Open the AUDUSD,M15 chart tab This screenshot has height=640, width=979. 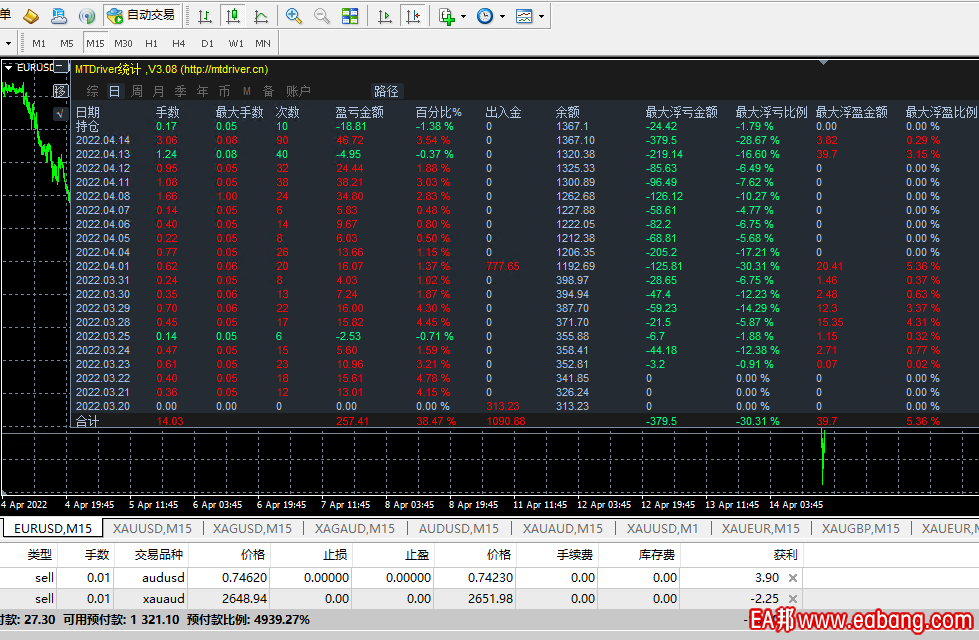pyautogui.click(x=458, y=528)
